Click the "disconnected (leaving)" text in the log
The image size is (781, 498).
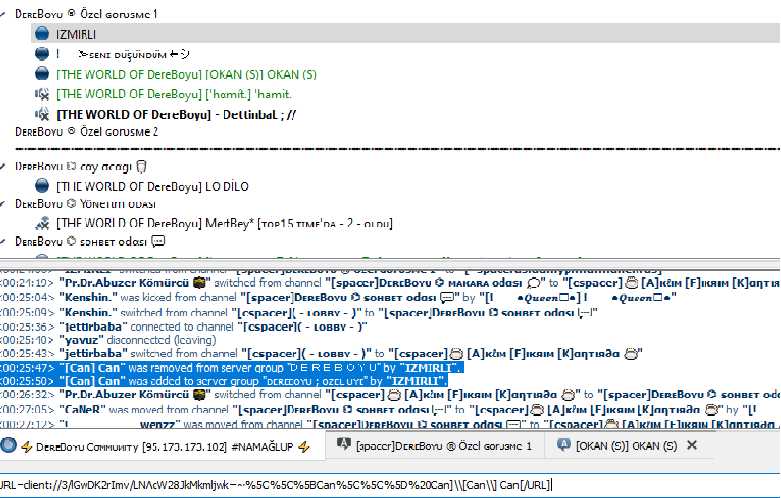pyautogui.click(x=161, y=340)
